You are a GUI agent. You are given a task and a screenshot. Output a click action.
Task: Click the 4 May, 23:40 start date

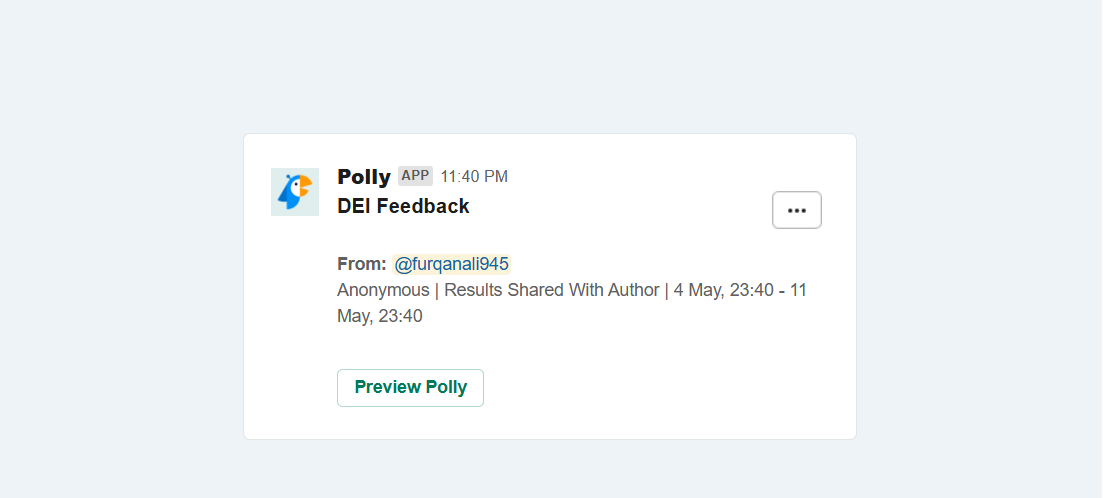coord(724,290)
